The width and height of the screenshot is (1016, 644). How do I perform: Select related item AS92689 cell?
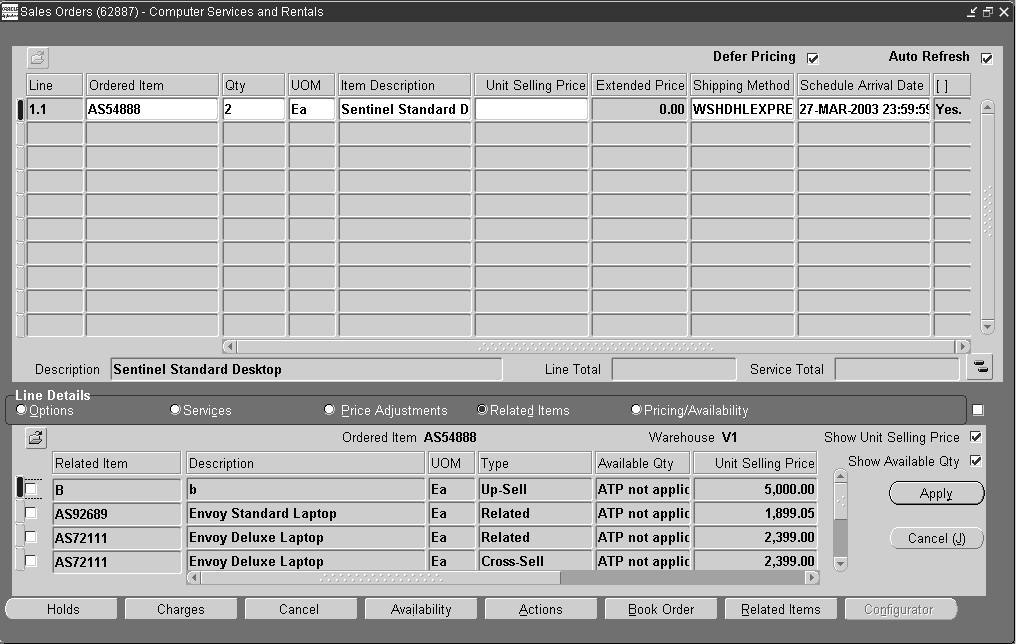117,514
